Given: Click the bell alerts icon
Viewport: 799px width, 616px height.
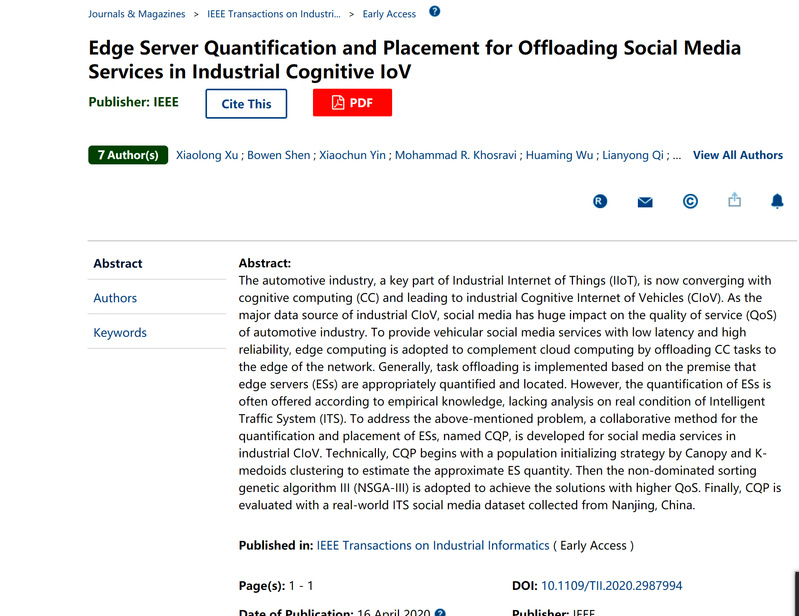Looking at the screenshot, I should tap(777, 201).
